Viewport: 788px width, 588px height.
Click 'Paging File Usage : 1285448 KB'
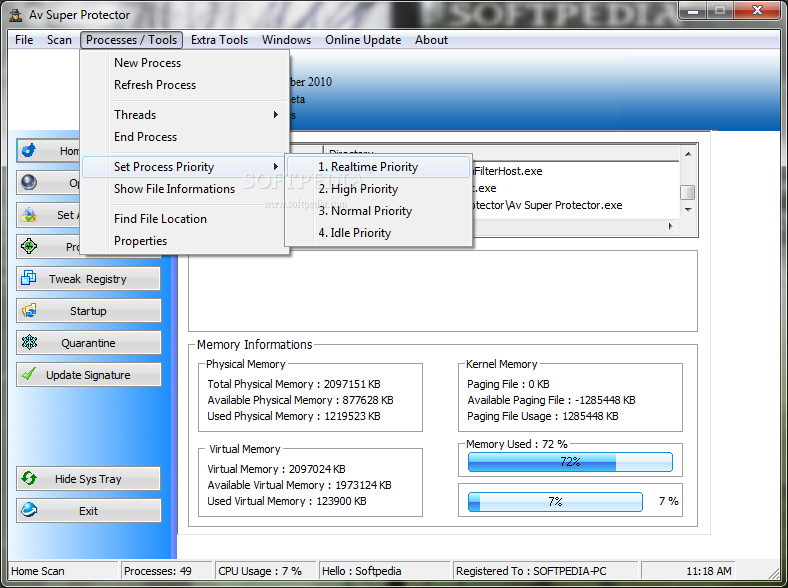(543, 416)
